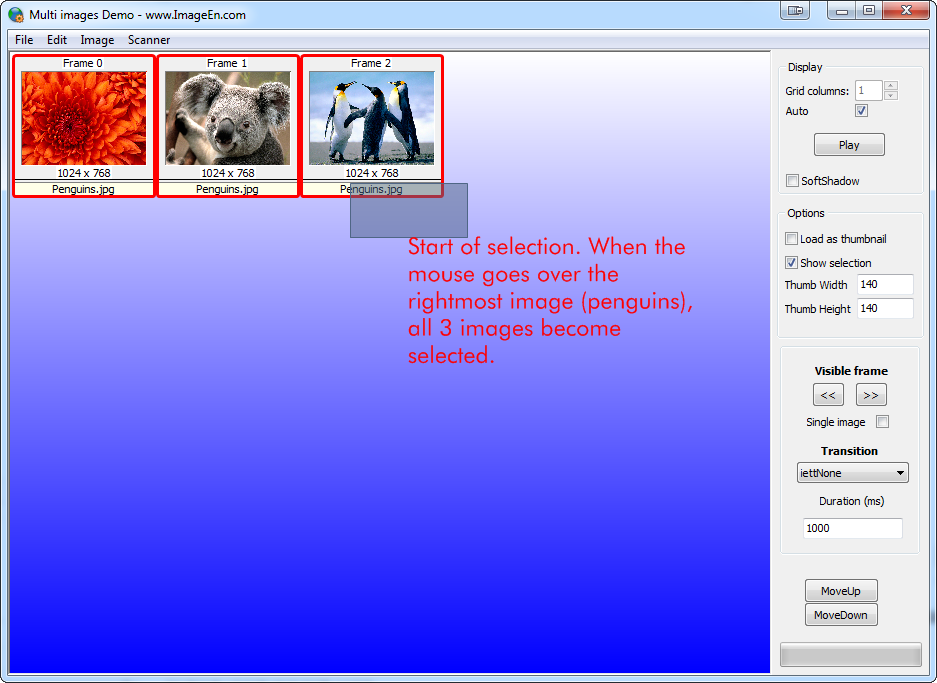Click the progress bar at the bottom right
Viewport: 937px width, 683px height.
(x=851, y=654)
